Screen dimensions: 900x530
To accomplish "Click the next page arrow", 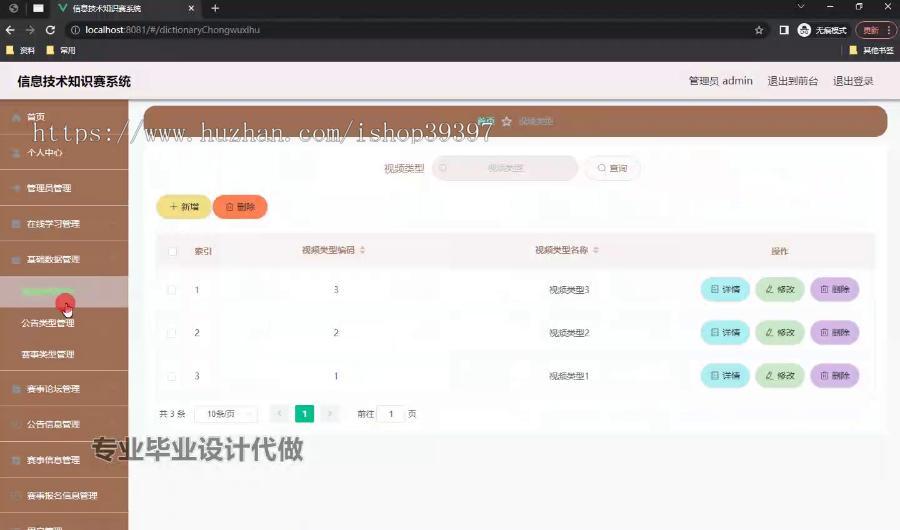I will tap(330, 413).
